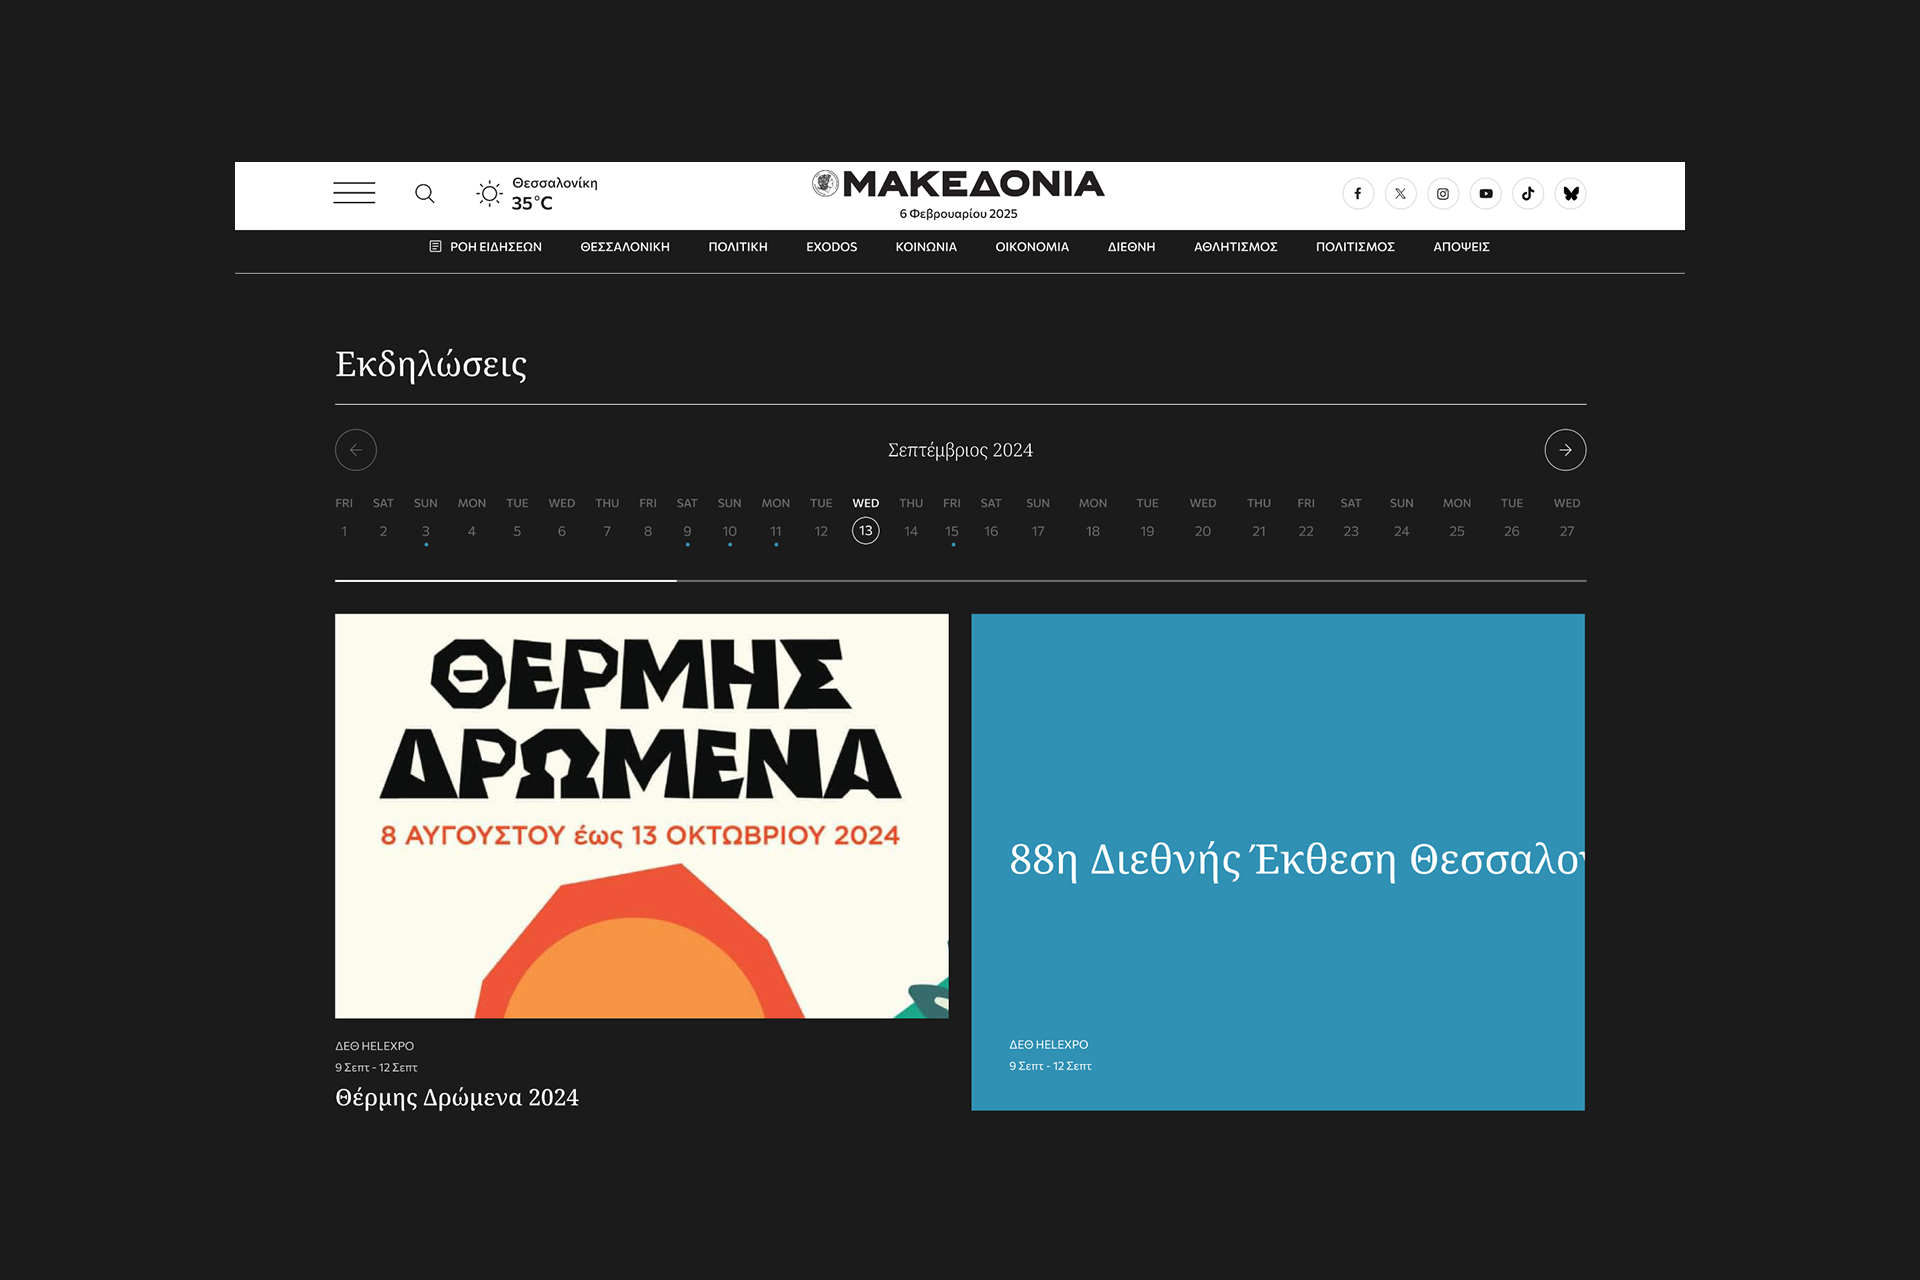Click the Εκδηλώσεις page heading
Image resolution: width=1920 pixels, height=1280 pixels.
coord(431,364)
